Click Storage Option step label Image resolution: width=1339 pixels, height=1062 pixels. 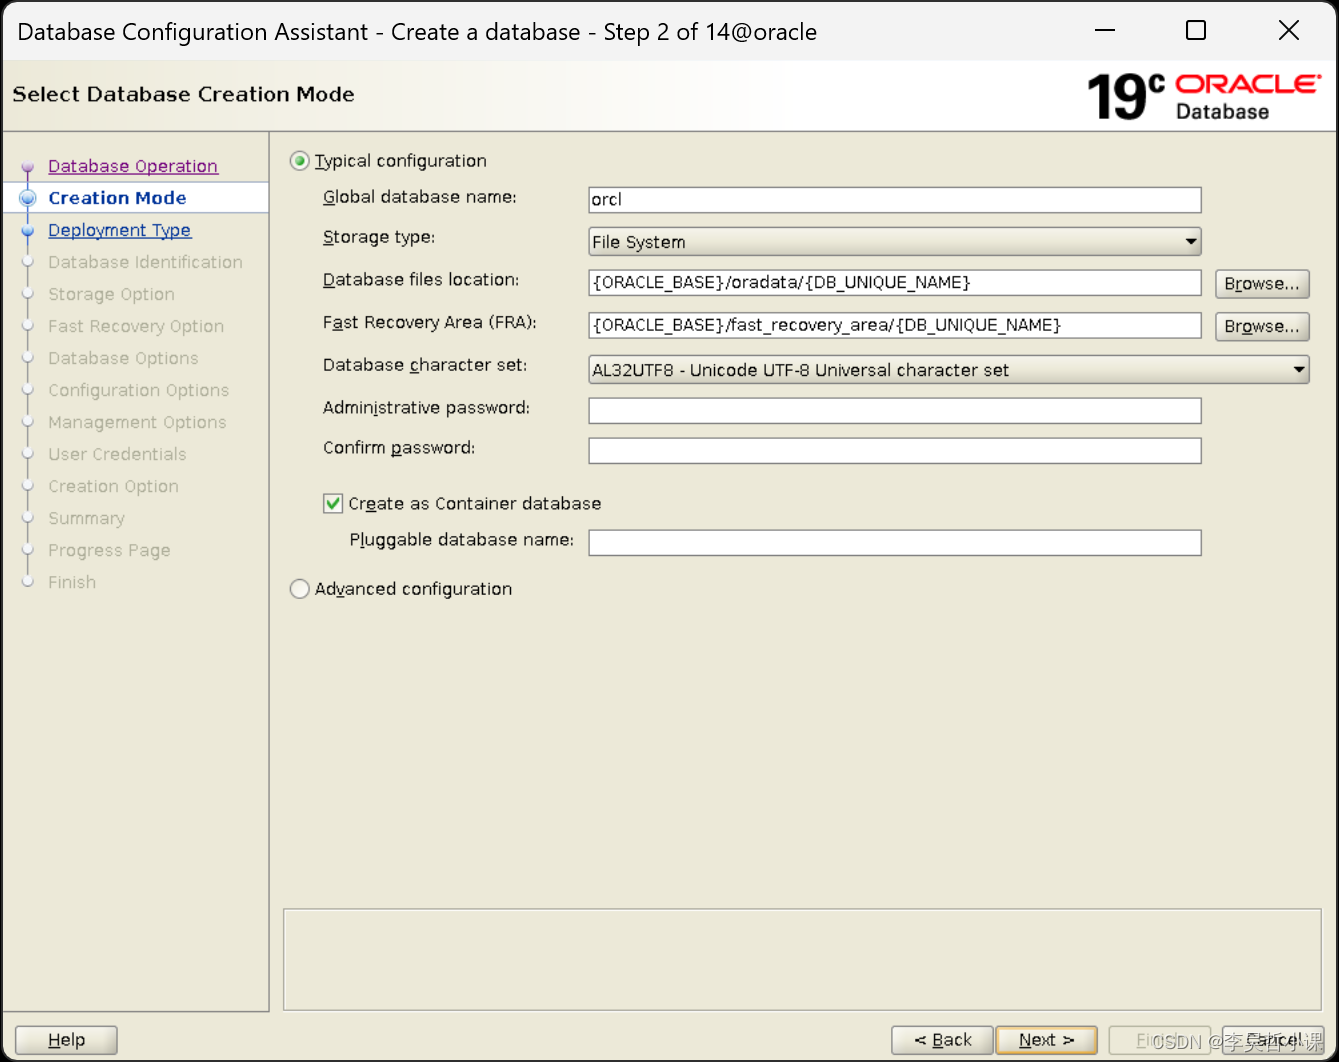[111, 294]
